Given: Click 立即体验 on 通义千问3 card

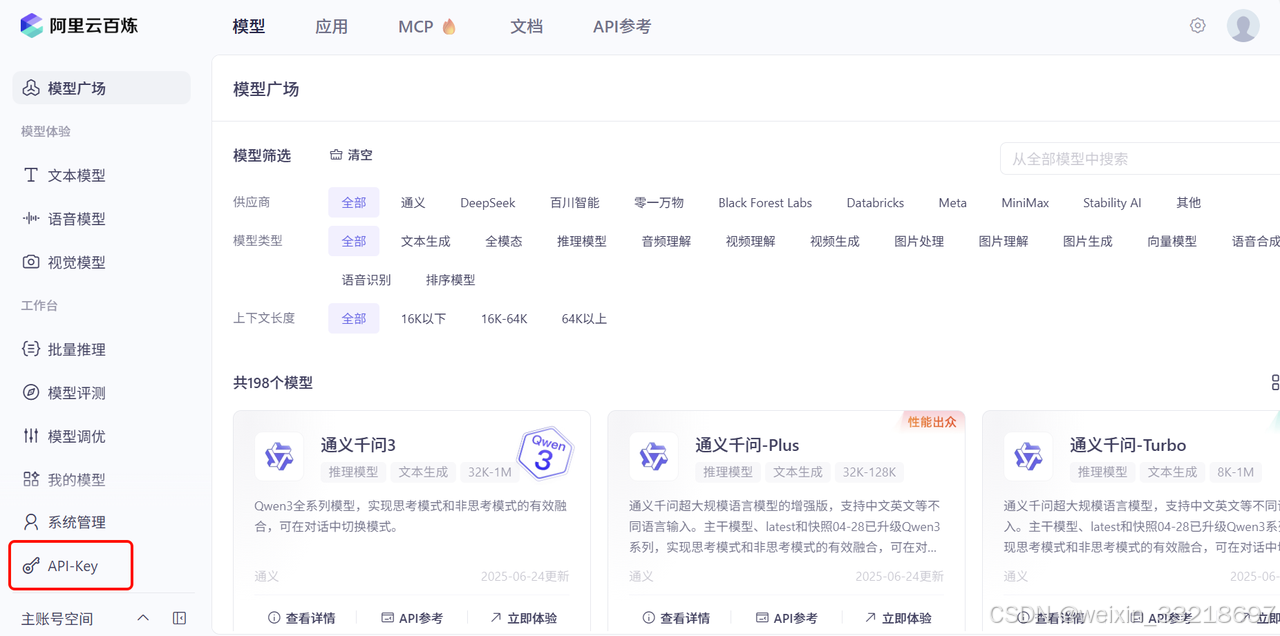Looking at the screenshot, I should pos(532,618).
